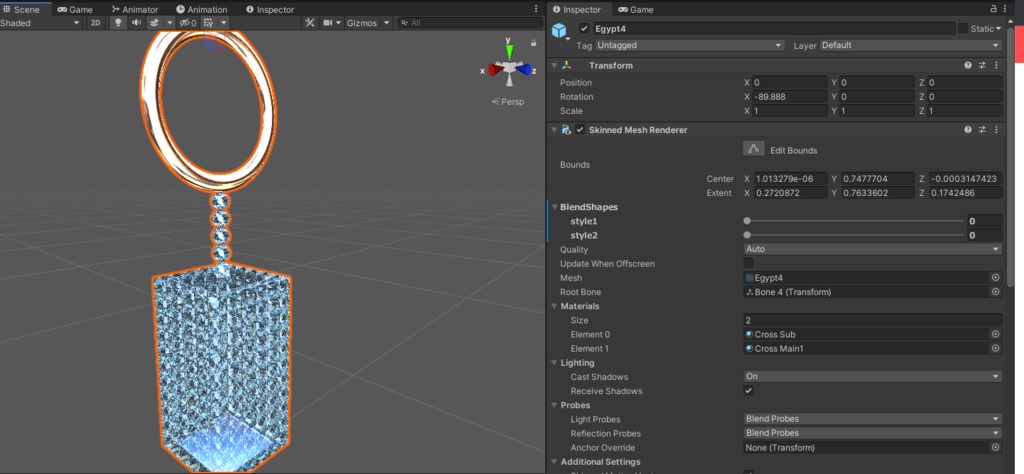Image resolution: width=1024 pixels, height=474 pixels.
Task: Toggle scene audio speaker icon
Action: tap(137, 22)
